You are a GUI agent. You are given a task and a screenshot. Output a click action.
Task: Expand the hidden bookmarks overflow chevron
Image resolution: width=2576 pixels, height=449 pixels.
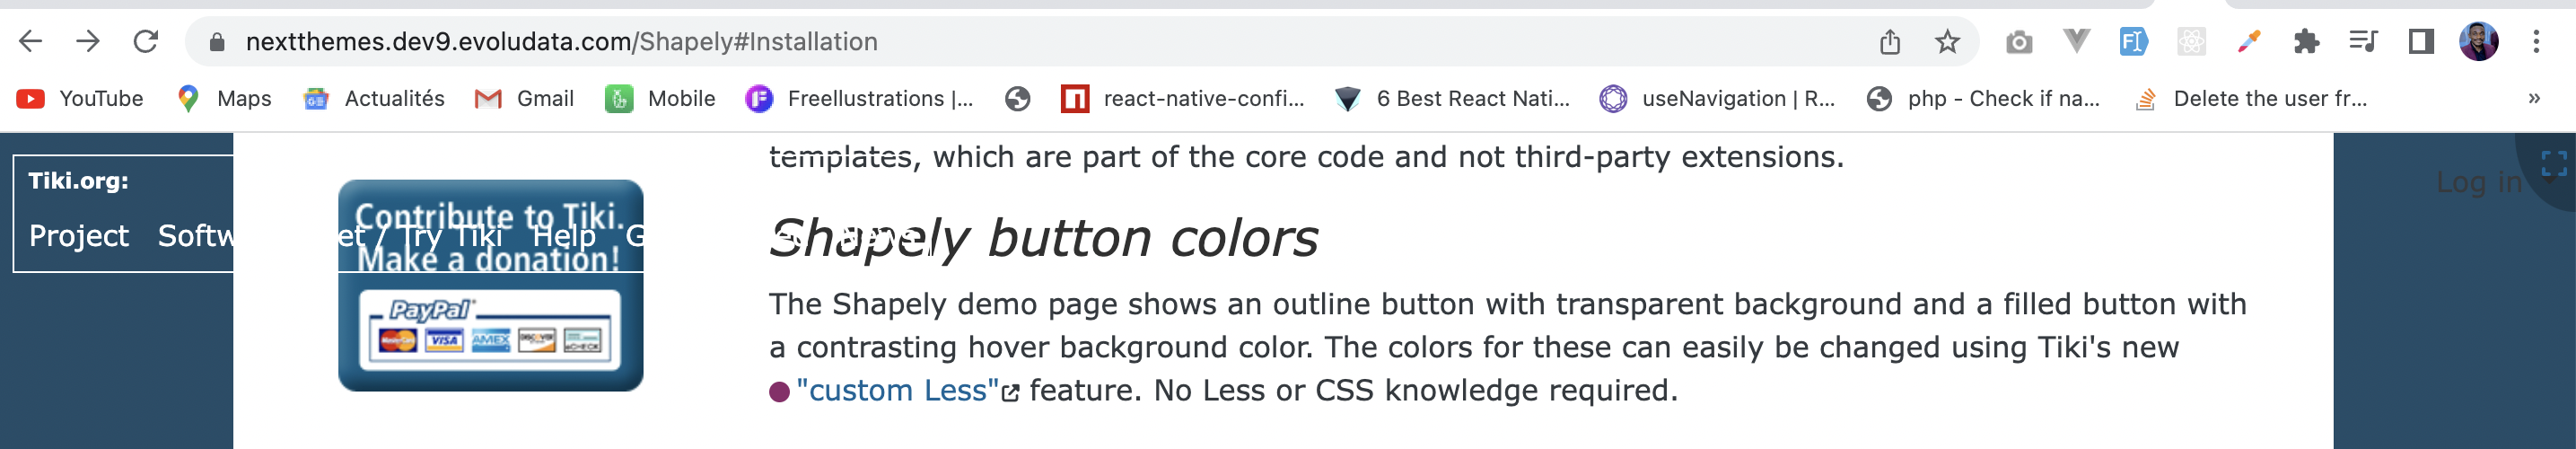2534,98
